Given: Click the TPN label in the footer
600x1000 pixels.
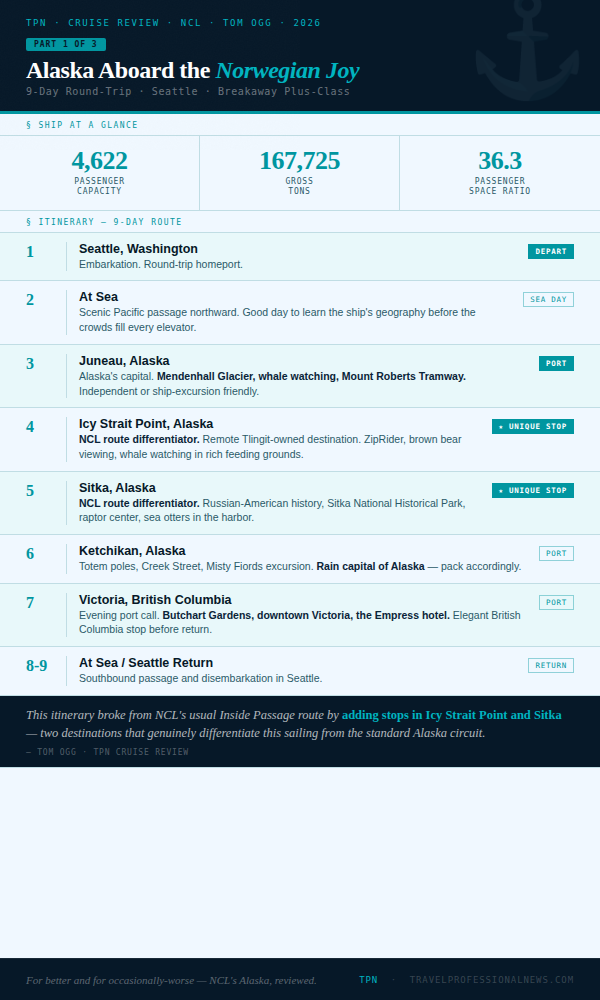Looking at the screenshot, I should pyautogui.click(x=368, y=980).
